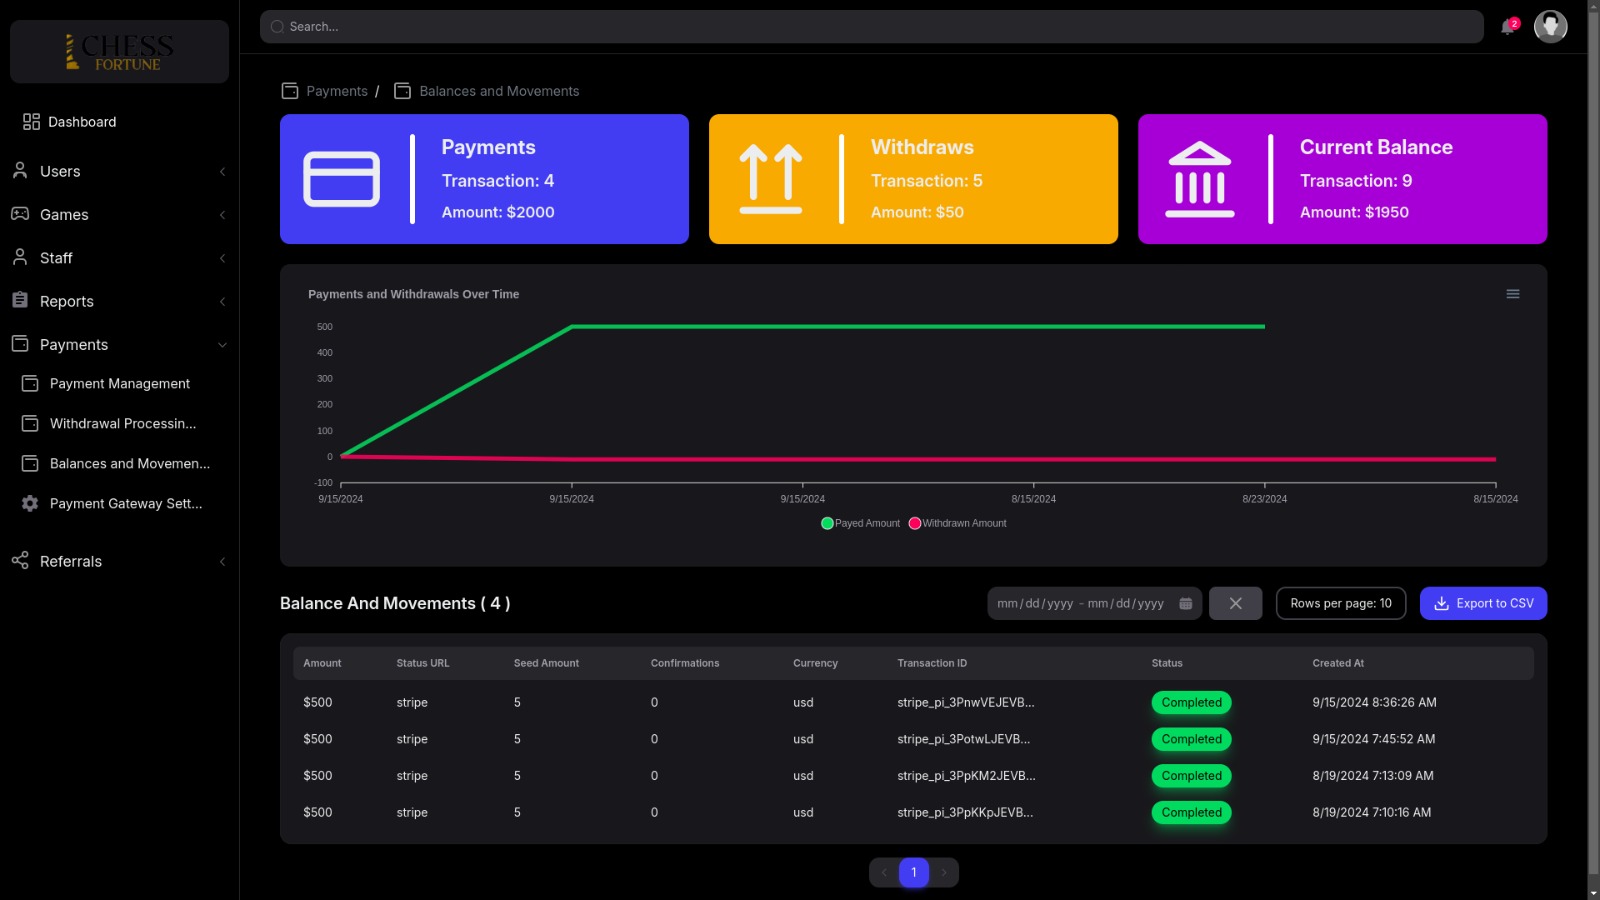Click the Chess Fortune logo
This screenshot has height=900, width=1600.
pyautogui.click(x=119, y=52)
